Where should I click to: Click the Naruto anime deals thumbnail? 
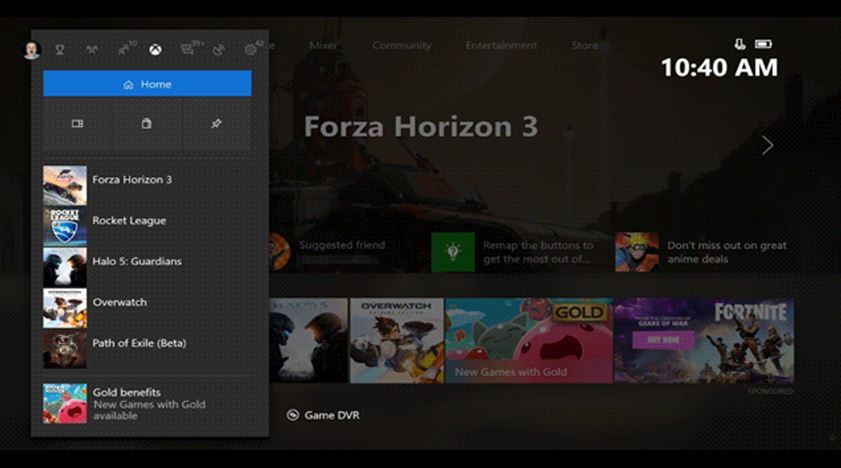pyautogui.click(x=637, y=252)
